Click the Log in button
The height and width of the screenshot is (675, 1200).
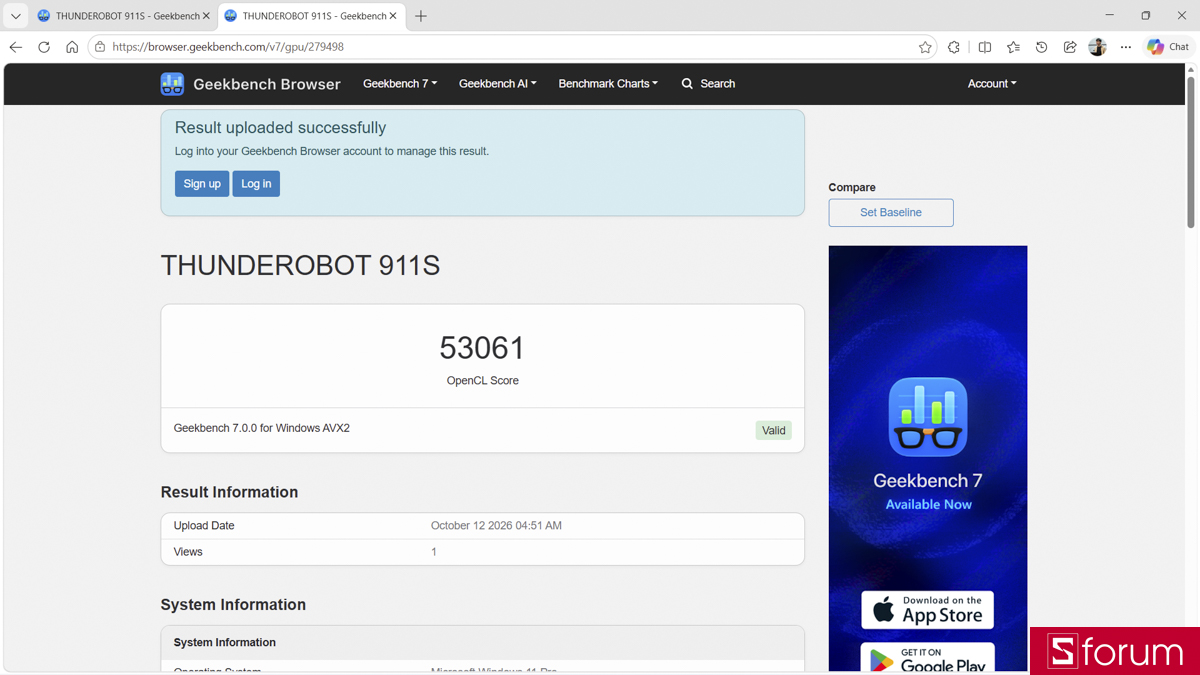[256, 184]
